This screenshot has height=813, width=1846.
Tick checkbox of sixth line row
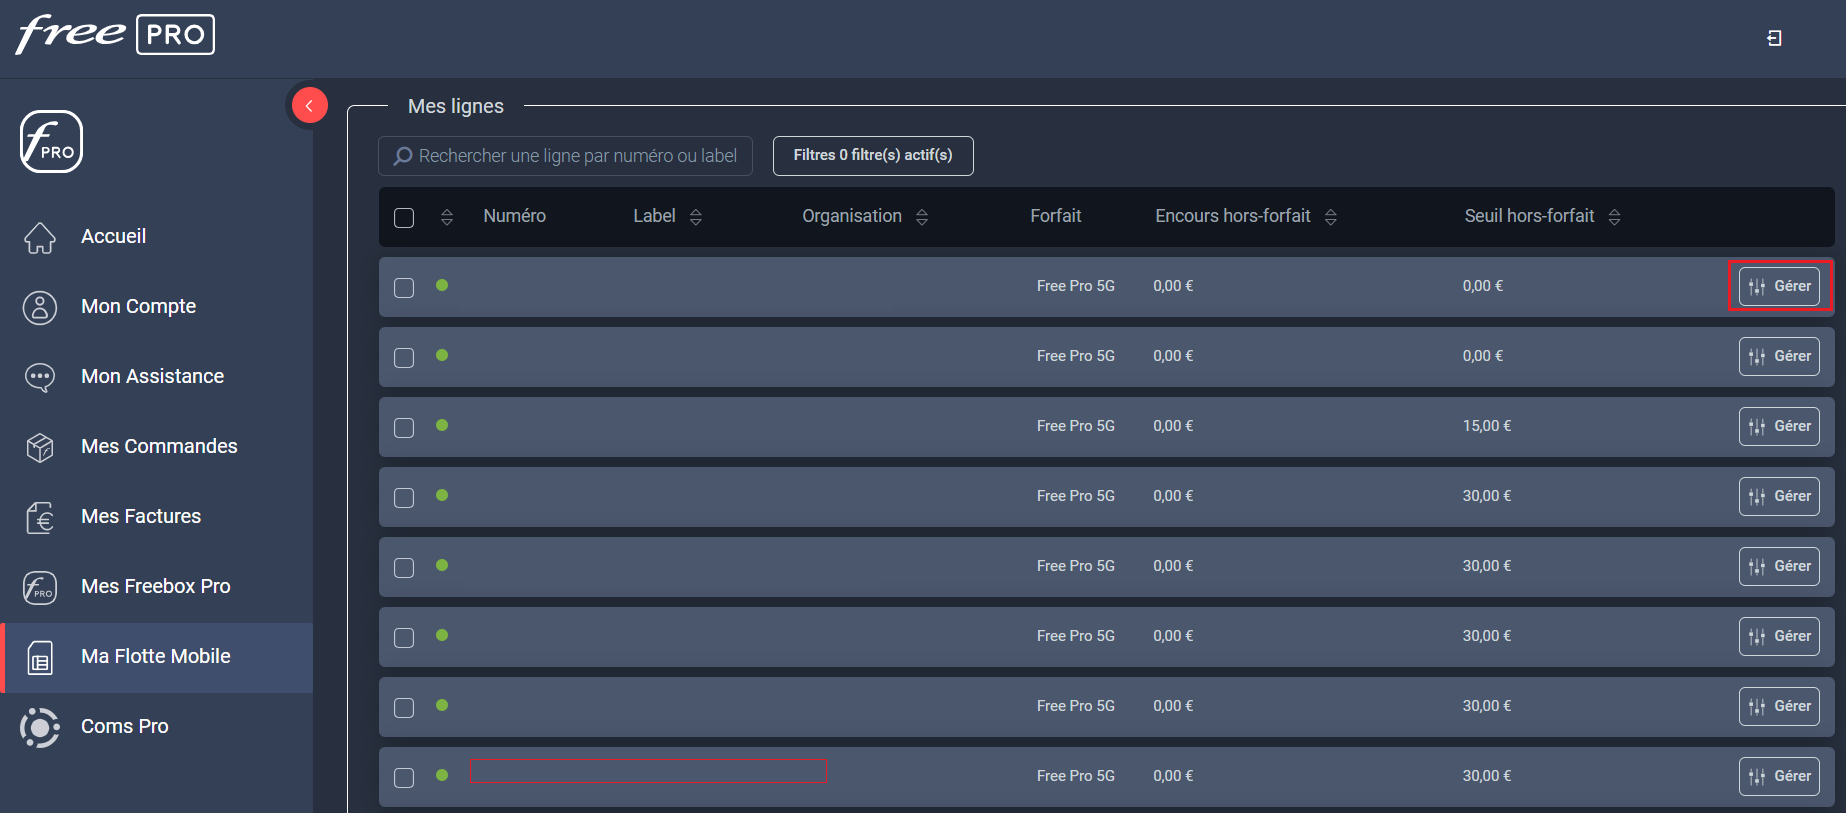tap(404, 638)
